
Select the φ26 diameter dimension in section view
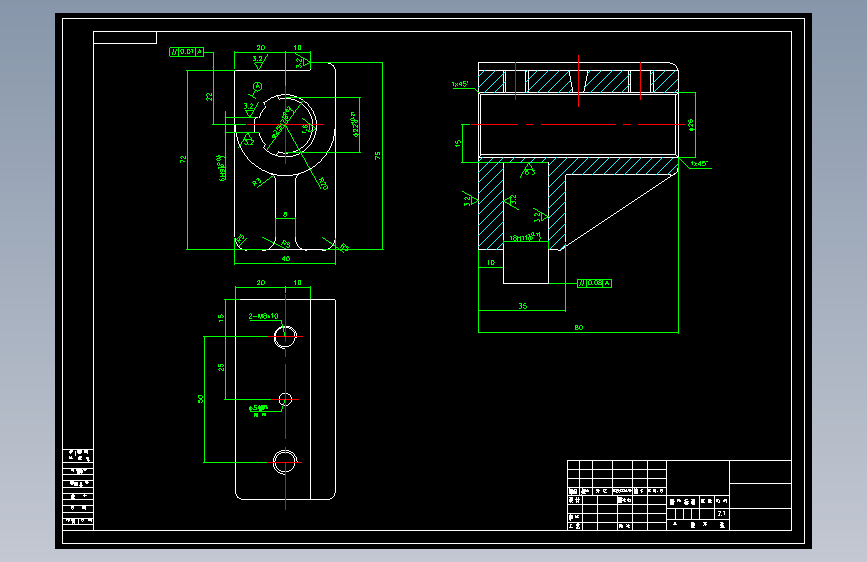point(691,124)
